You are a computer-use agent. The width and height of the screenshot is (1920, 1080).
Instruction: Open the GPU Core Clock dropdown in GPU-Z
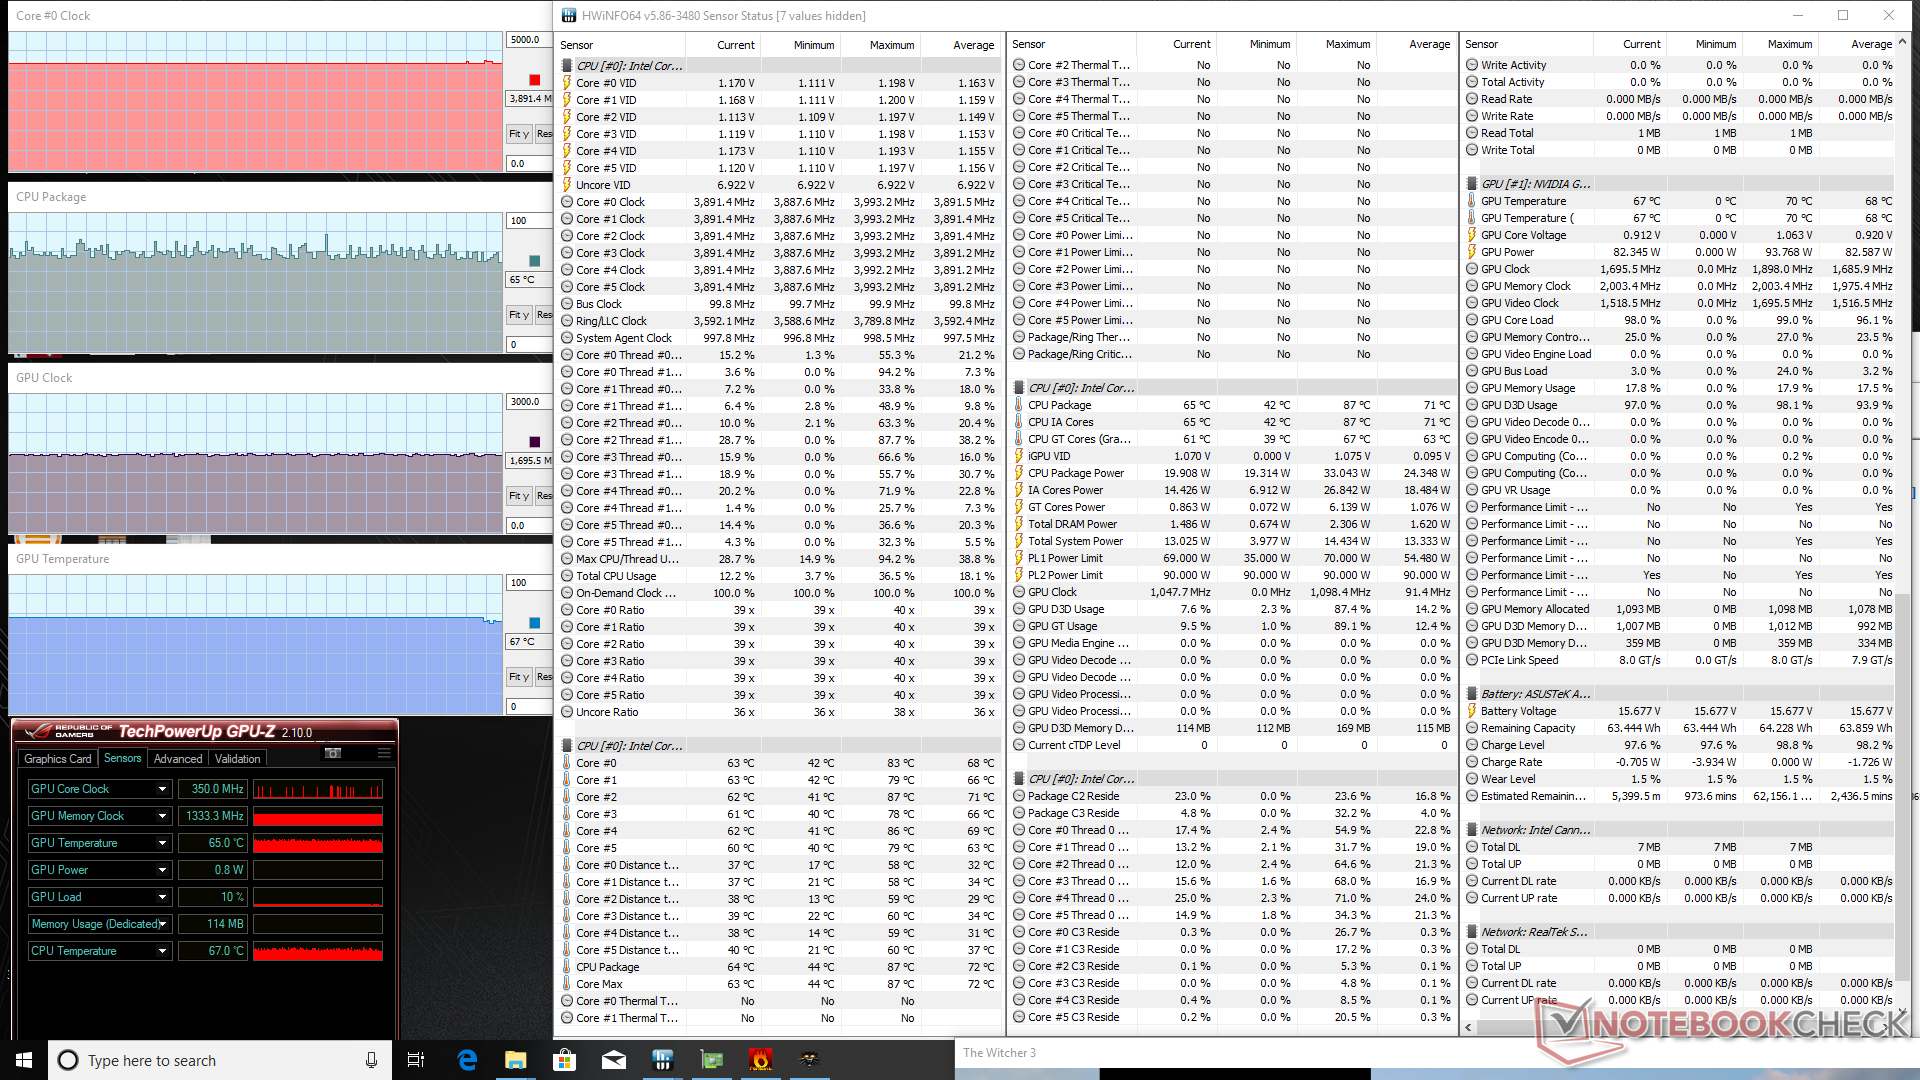tap(162, 789)
